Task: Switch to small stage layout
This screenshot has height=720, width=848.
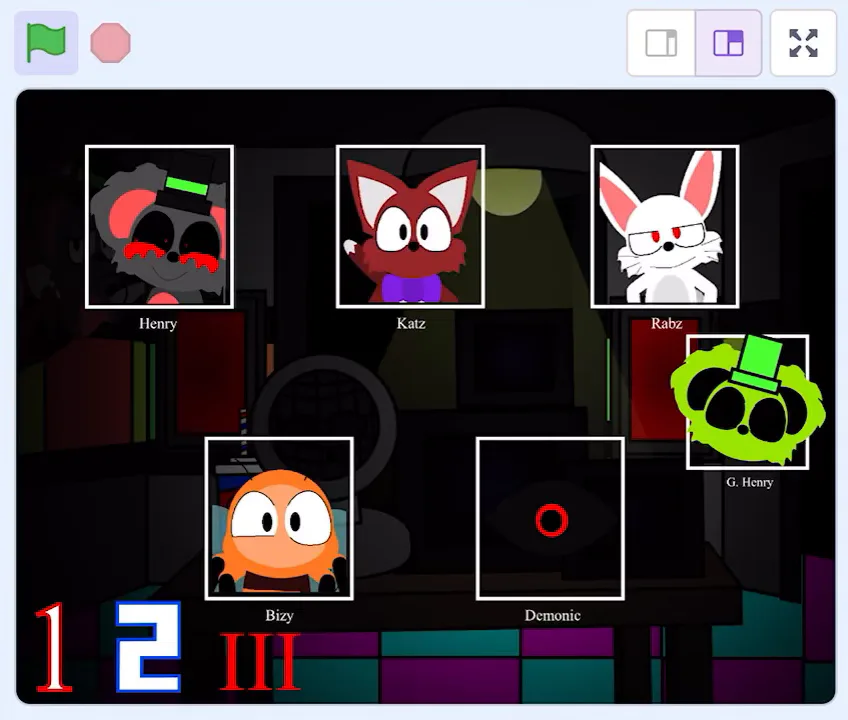Action: [x=661, y=43]
